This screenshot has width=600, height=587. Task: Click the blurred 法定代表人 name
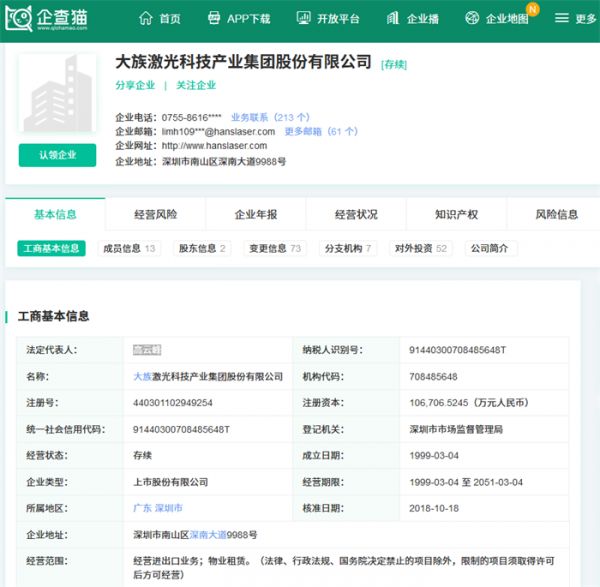point(147,350)
